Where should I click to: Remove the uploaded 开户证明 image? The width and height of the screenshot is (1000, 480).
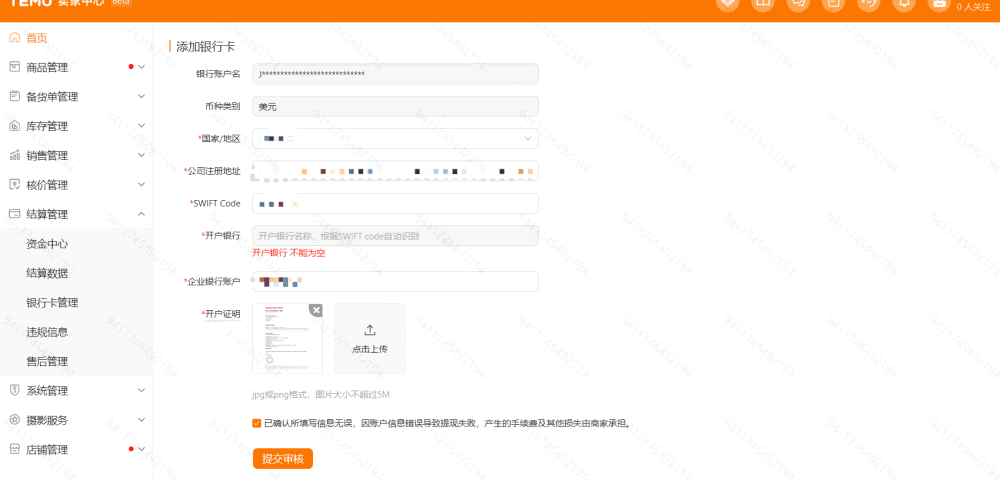[x=316, y=311]
